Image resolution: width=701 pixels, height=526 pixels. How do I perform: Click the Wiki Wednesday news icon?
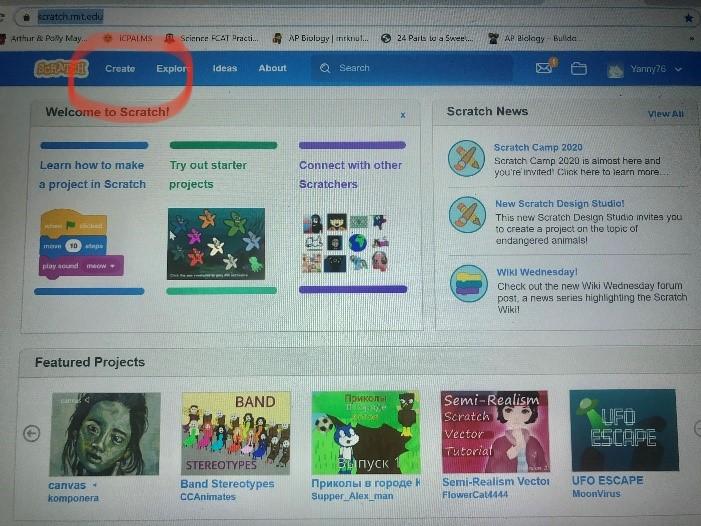coord(469,283)
